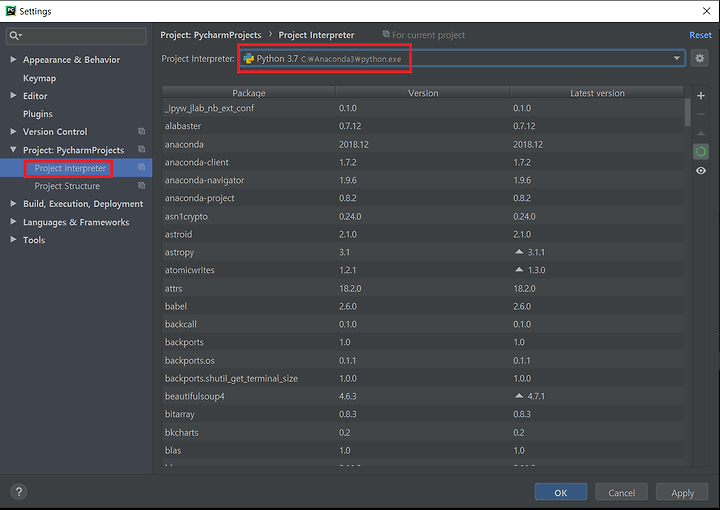Click the Latest version column header
The height and width of the screenshot is (510, 720).
coord(597,93)
